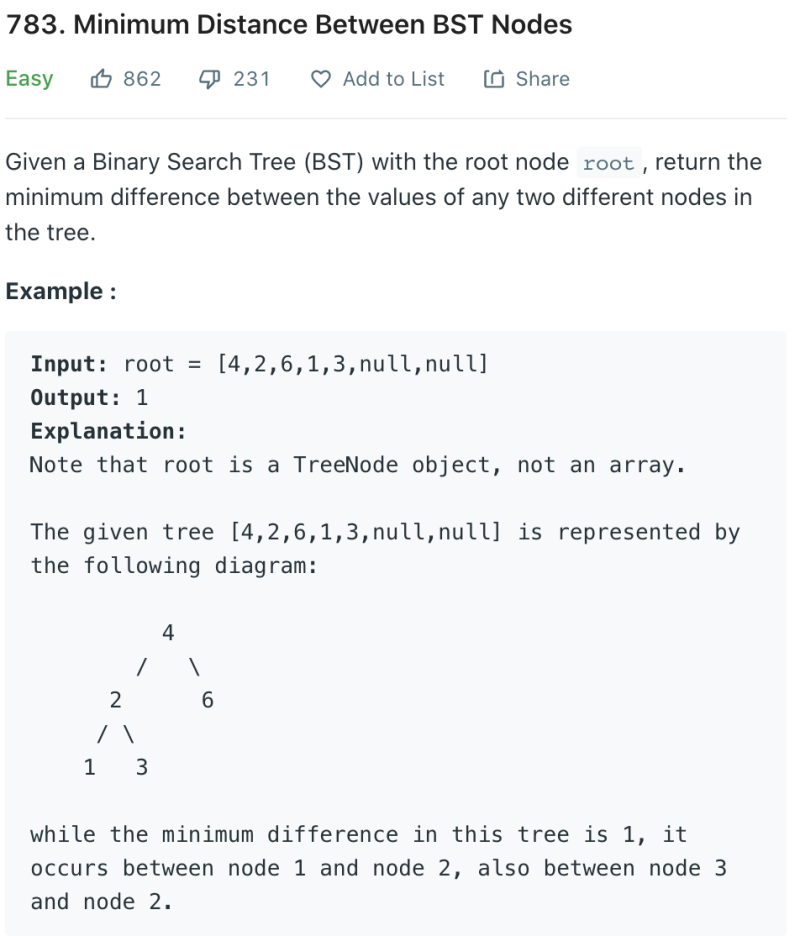This screenshot has height=936, width=800.
Task: Click the Example heading
Action: pos(60,291)
